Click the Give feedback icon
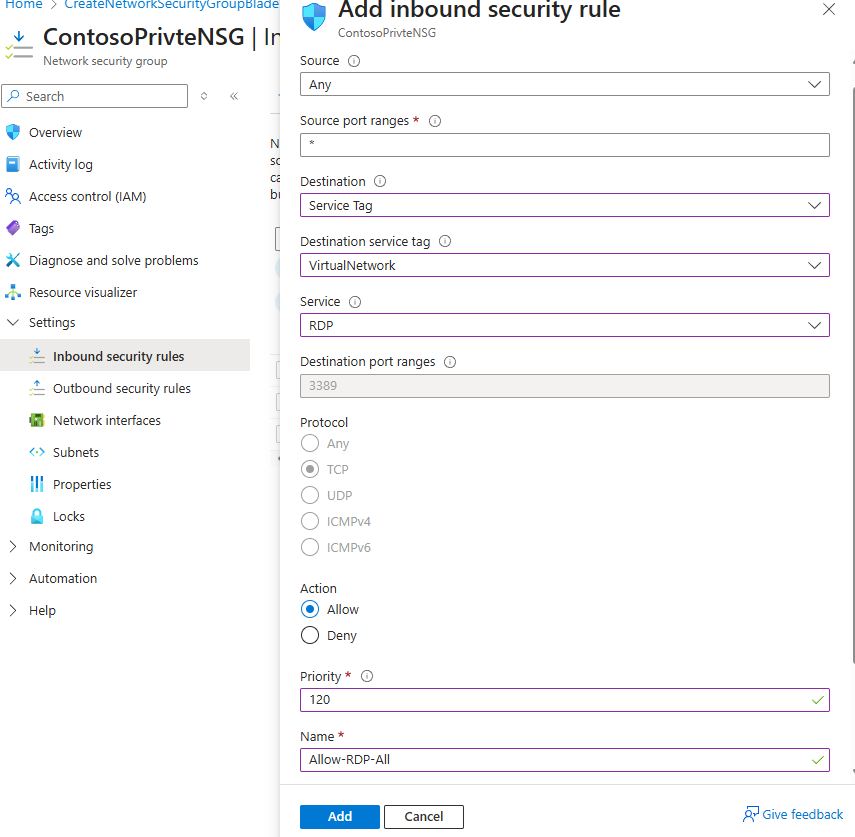 [750, 815]
